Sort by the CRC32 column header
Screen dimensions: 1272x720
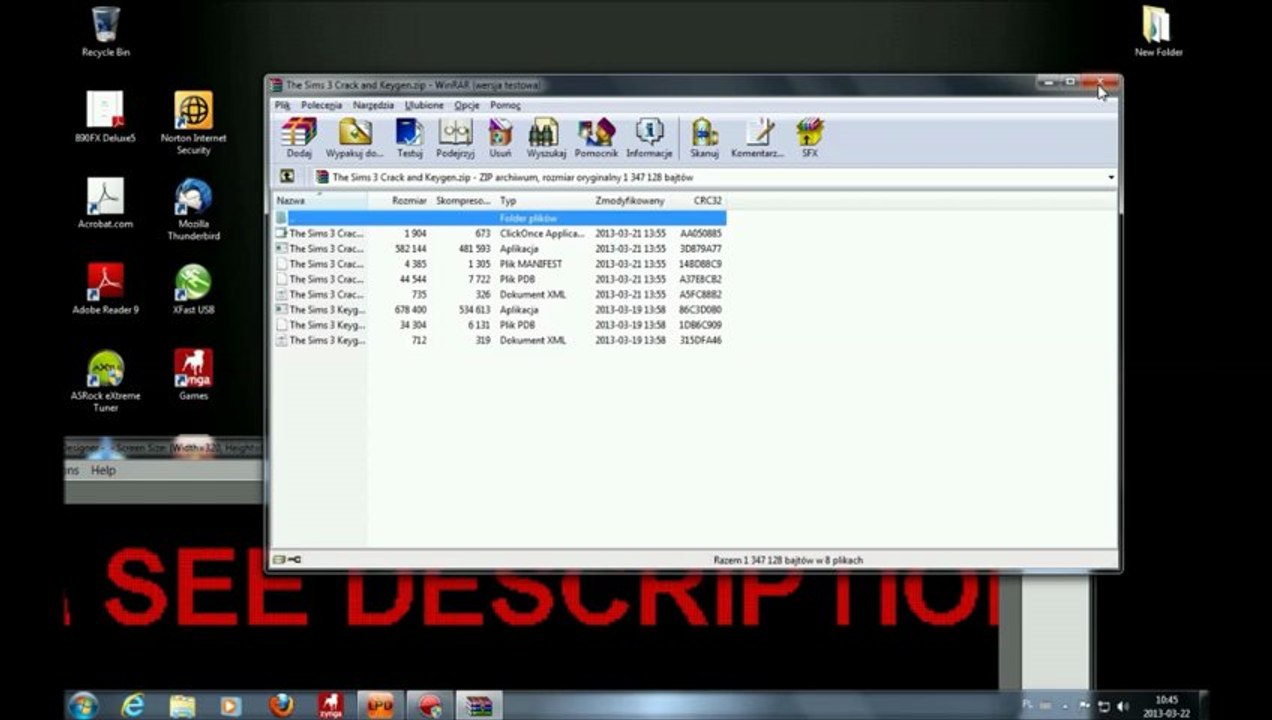pyautogui.click(x=698, y=201)
